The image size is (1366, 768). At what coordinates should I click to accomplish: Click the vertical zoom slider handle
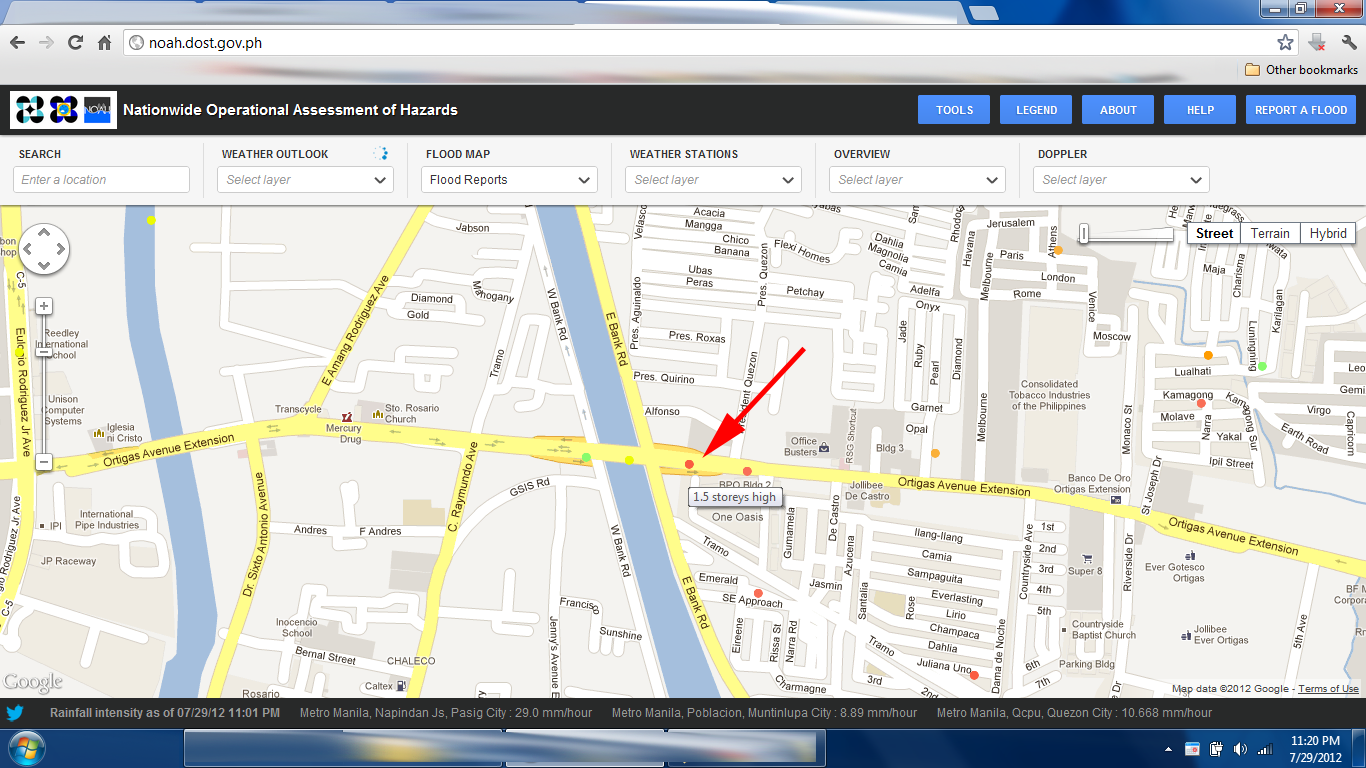click(44, 351)
